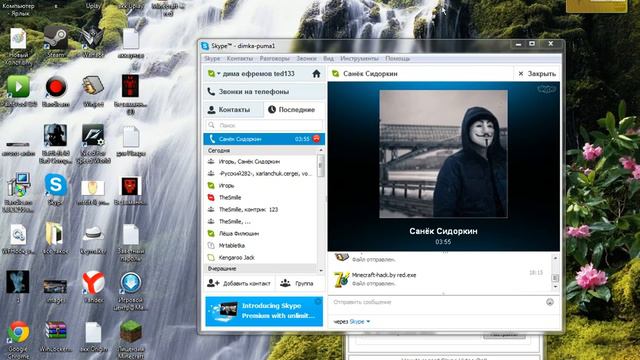
Task: Click the home icon in Skype
Action: [x=316, y=74]
